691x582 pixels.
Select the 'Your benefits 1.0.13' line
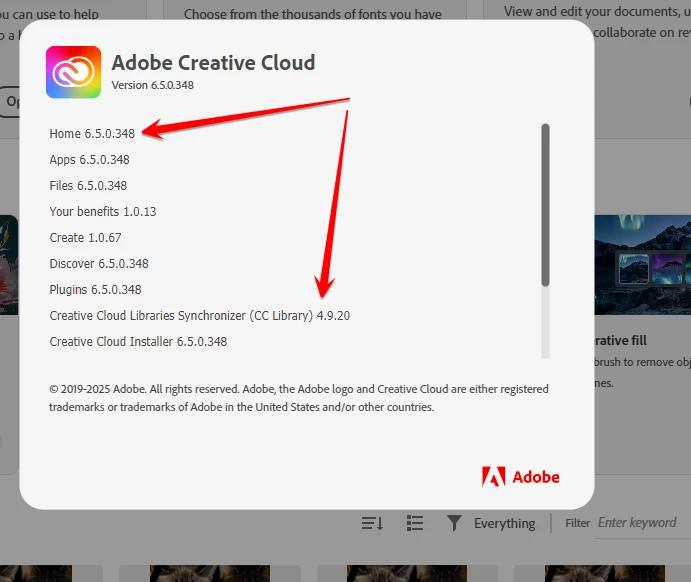coord(103,211)
